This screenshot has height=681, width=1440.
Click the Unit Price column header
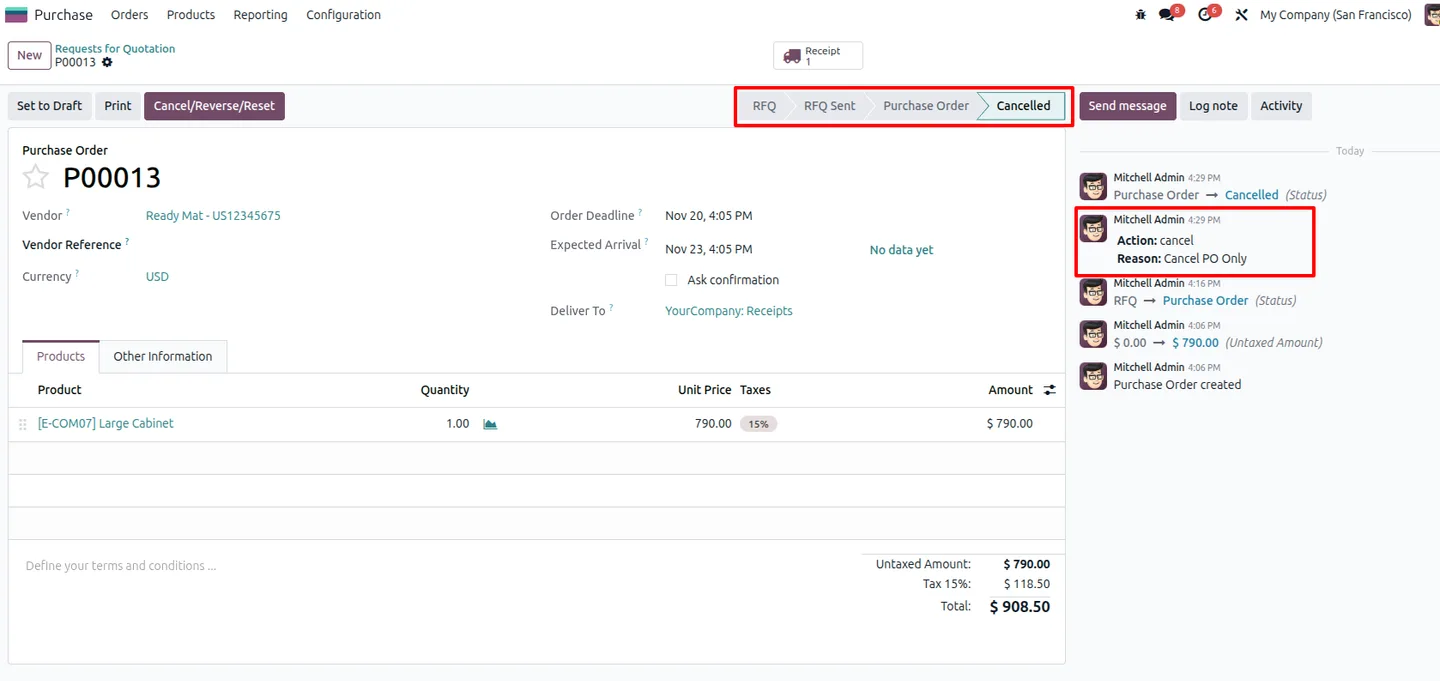point(705,390)
